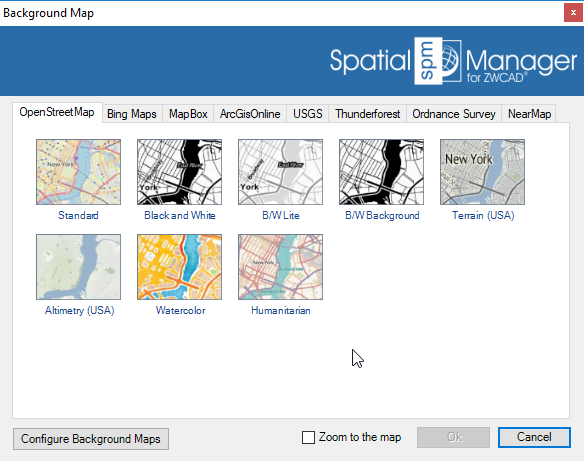Click the B/W Background label
Viewport: 584px width, 461px height.
click(382, 215)
